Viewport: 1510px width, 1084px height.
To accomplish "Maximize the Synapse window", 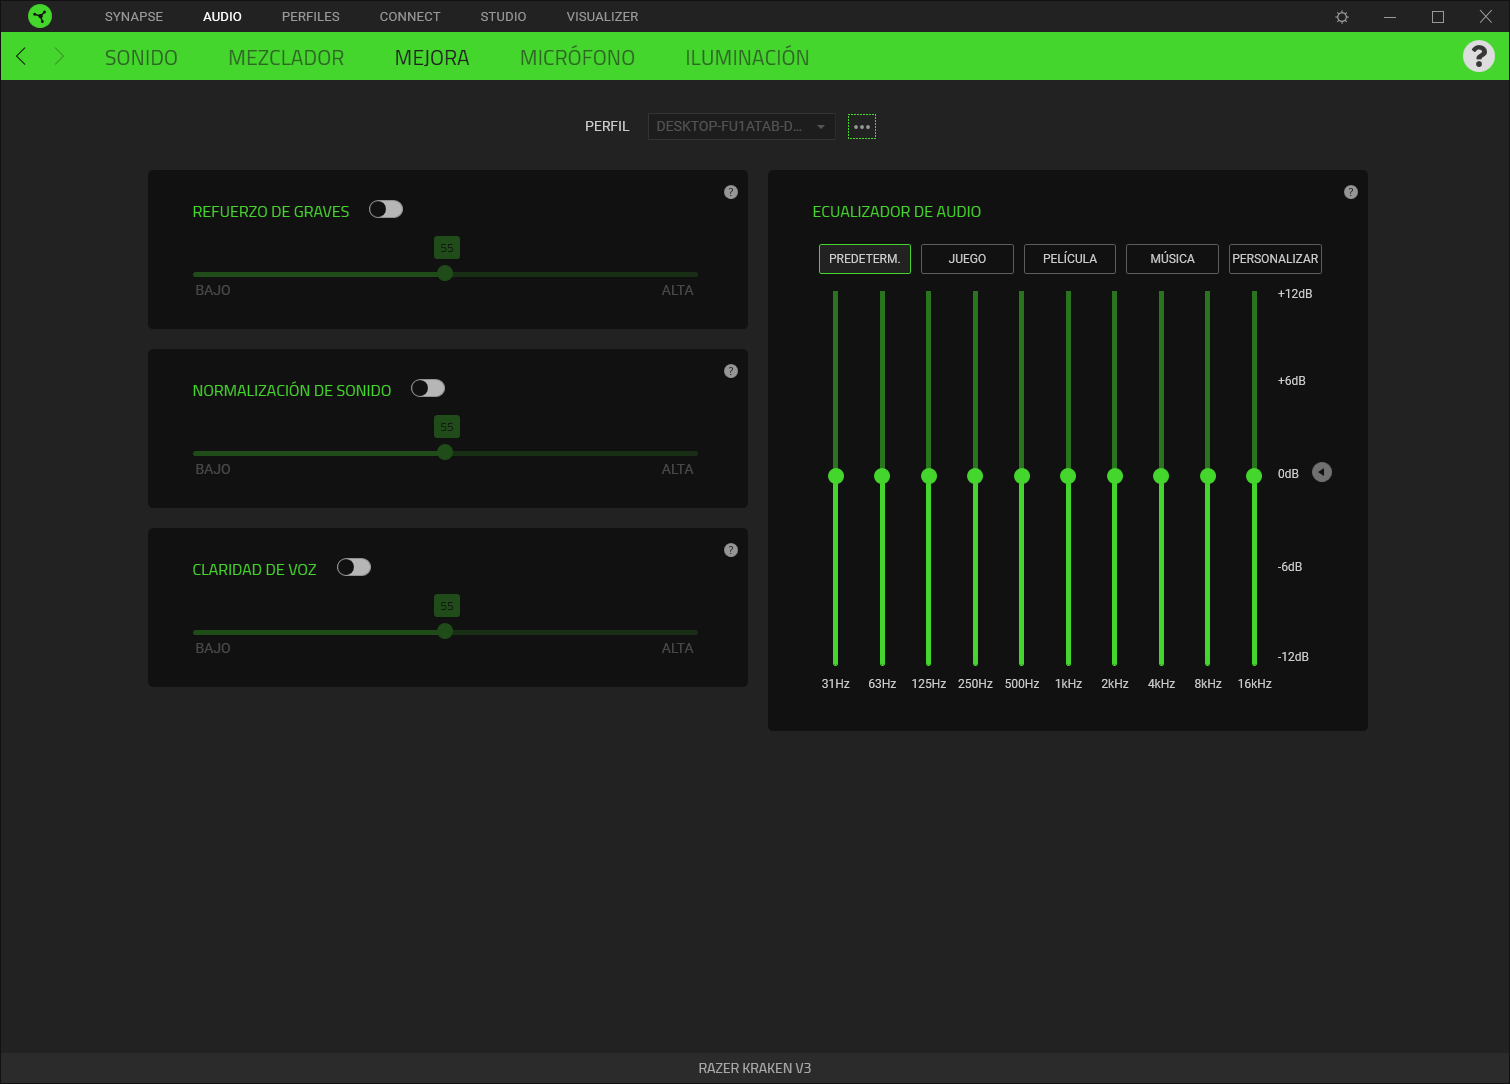I will (x=1438, y=17).
